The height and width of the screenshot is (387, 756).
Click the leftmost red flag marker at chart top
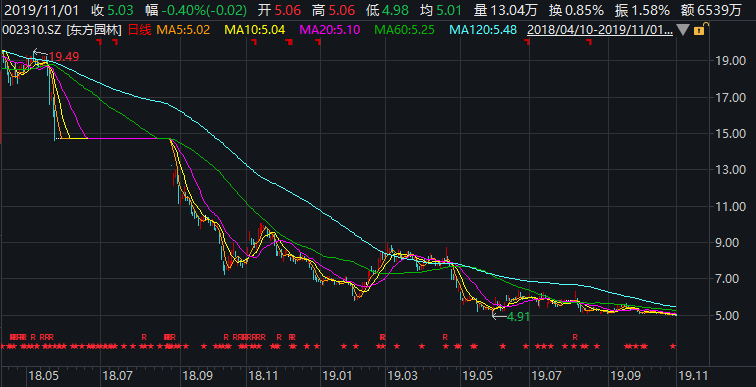[x=99, y=42]
